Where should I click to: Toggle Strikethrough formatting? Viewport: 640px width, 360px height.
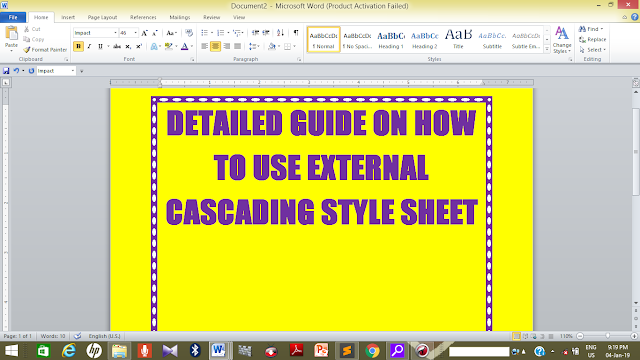[x=117, y=46]
